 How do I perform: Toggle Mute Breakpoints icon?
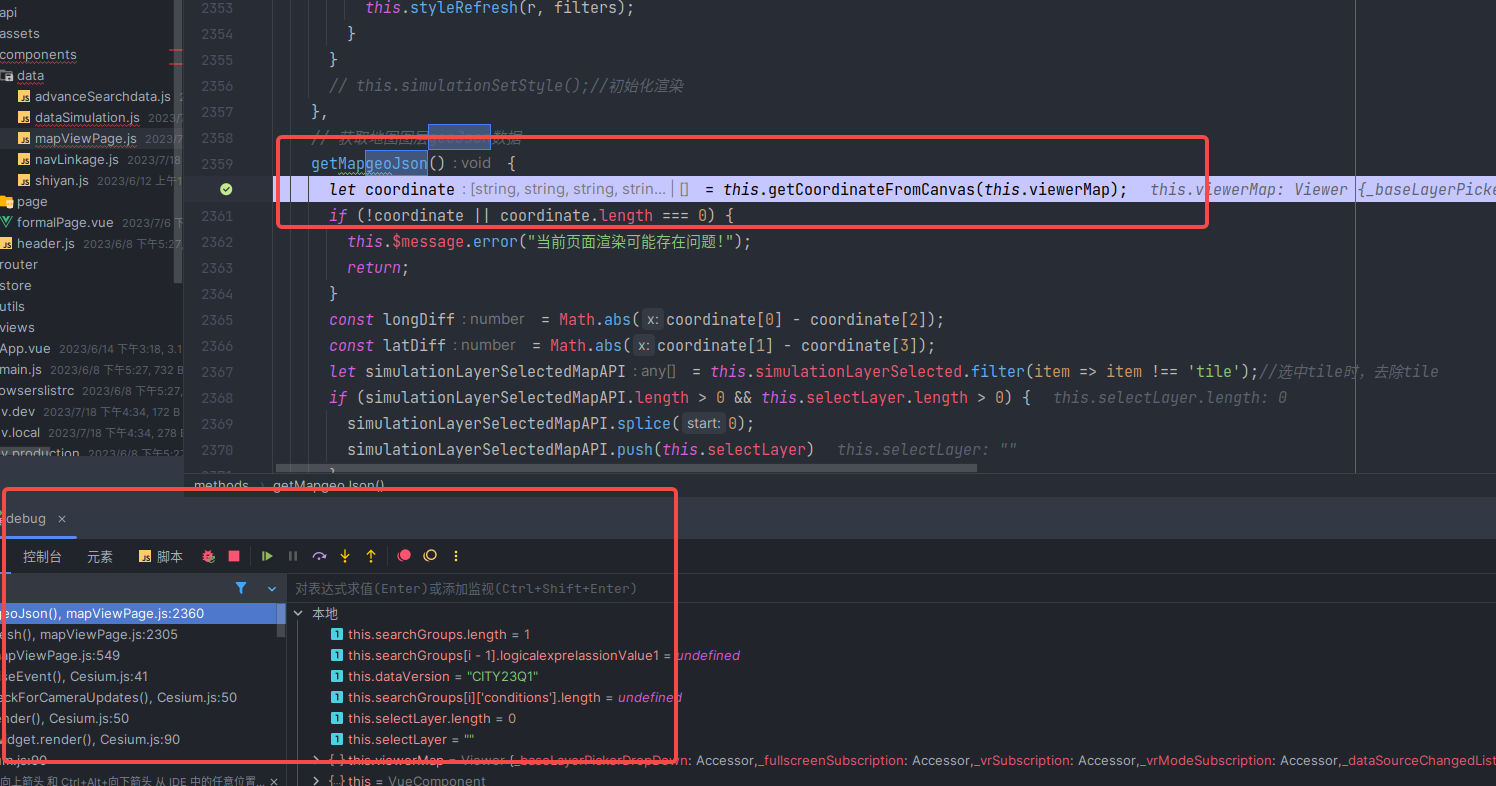coord(430,556)
